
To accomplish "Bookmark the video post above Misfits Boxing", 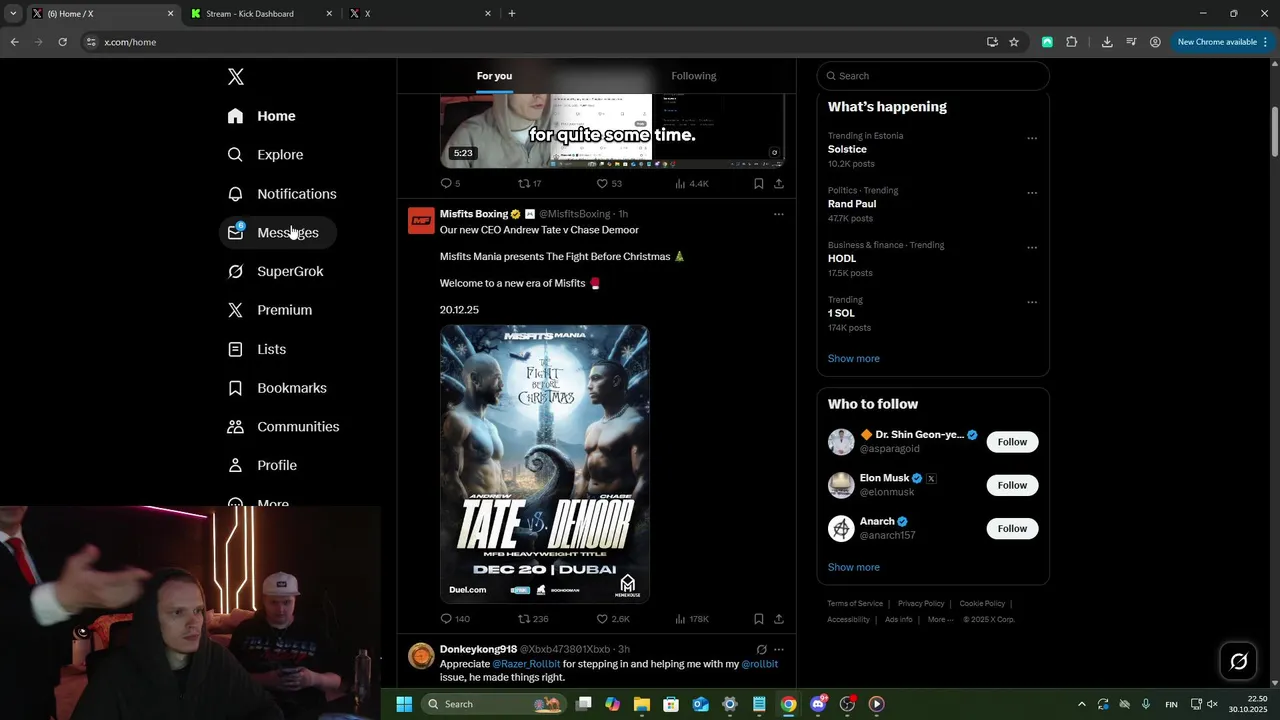I will pyautogui.click(x=759, y=184).
